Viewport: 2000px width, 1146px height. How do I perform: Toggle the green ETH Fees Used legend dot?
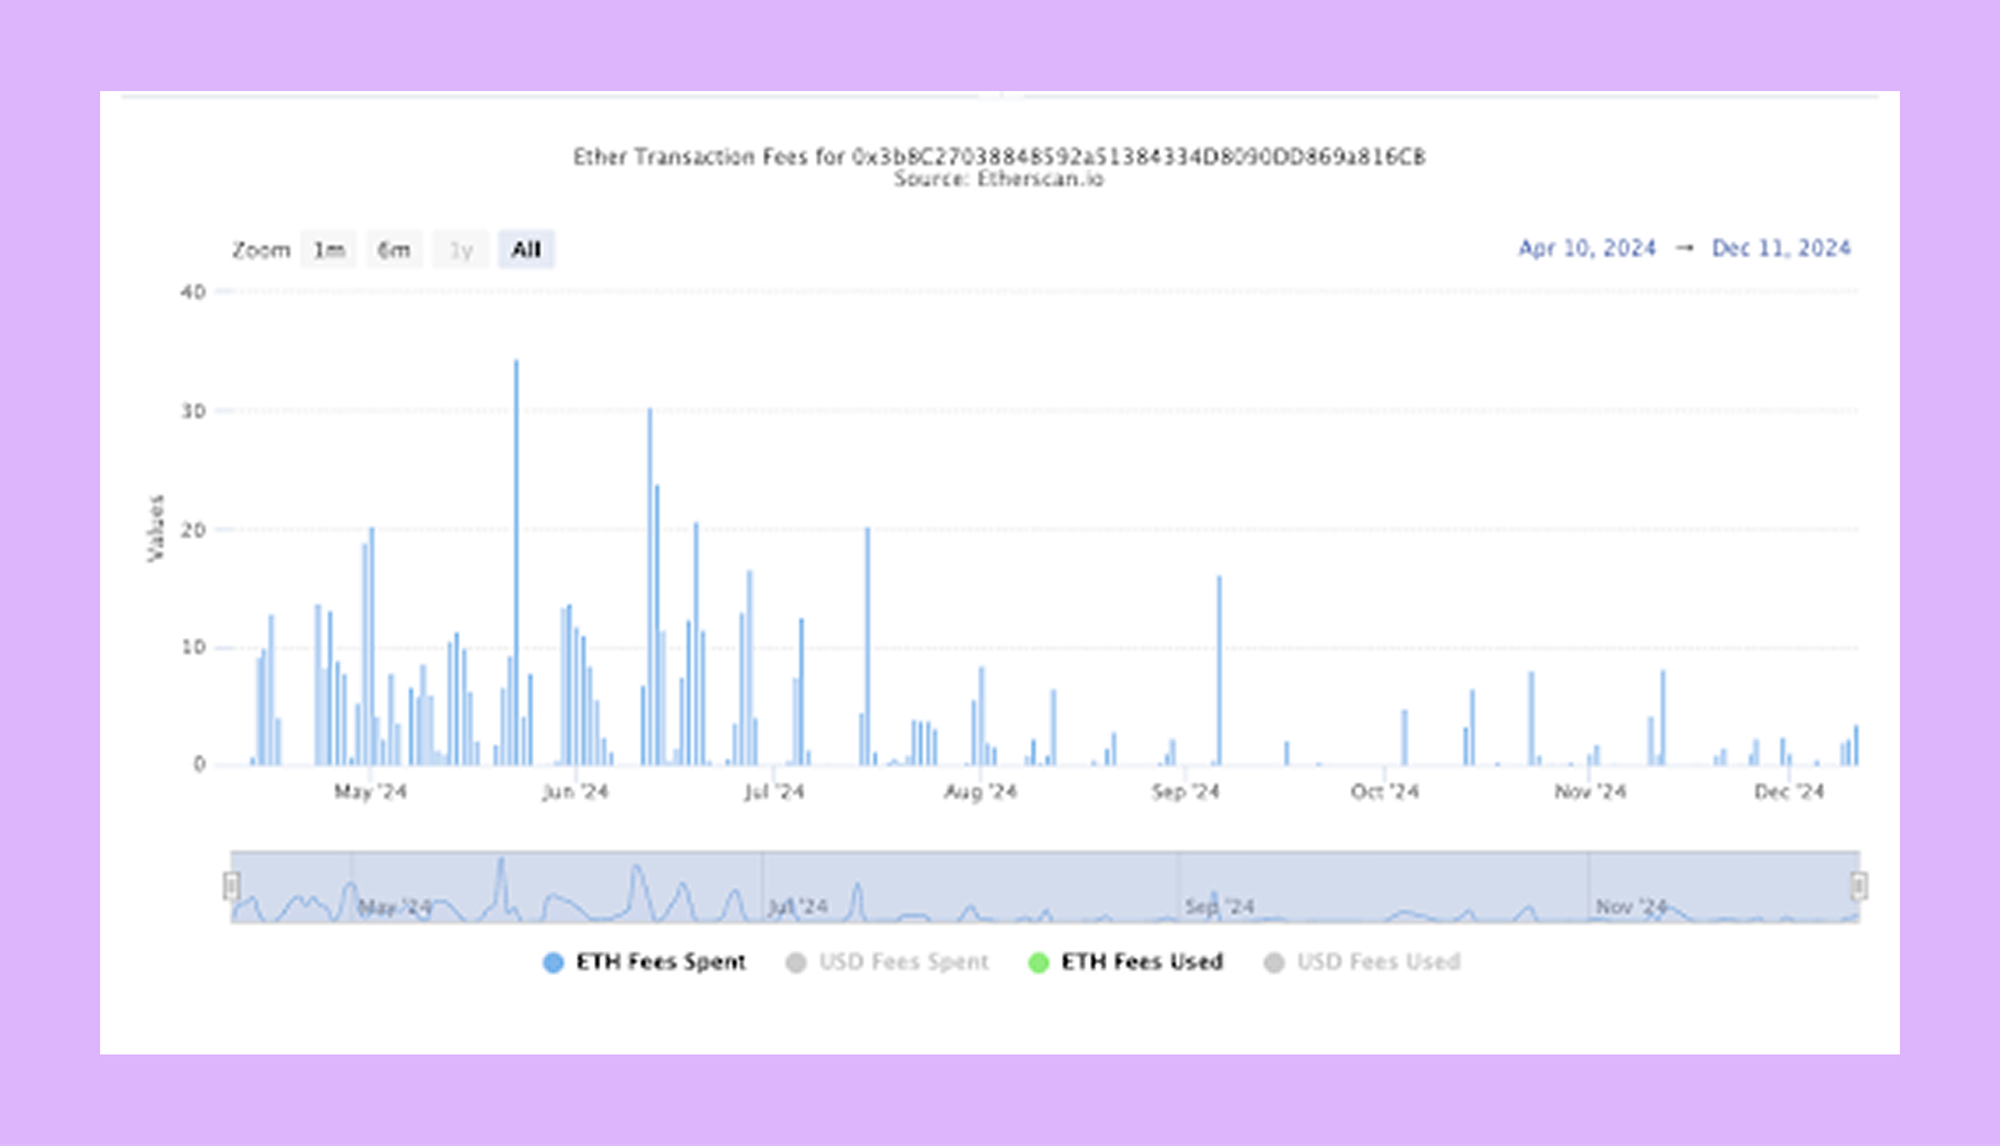tap(1038, 962)
